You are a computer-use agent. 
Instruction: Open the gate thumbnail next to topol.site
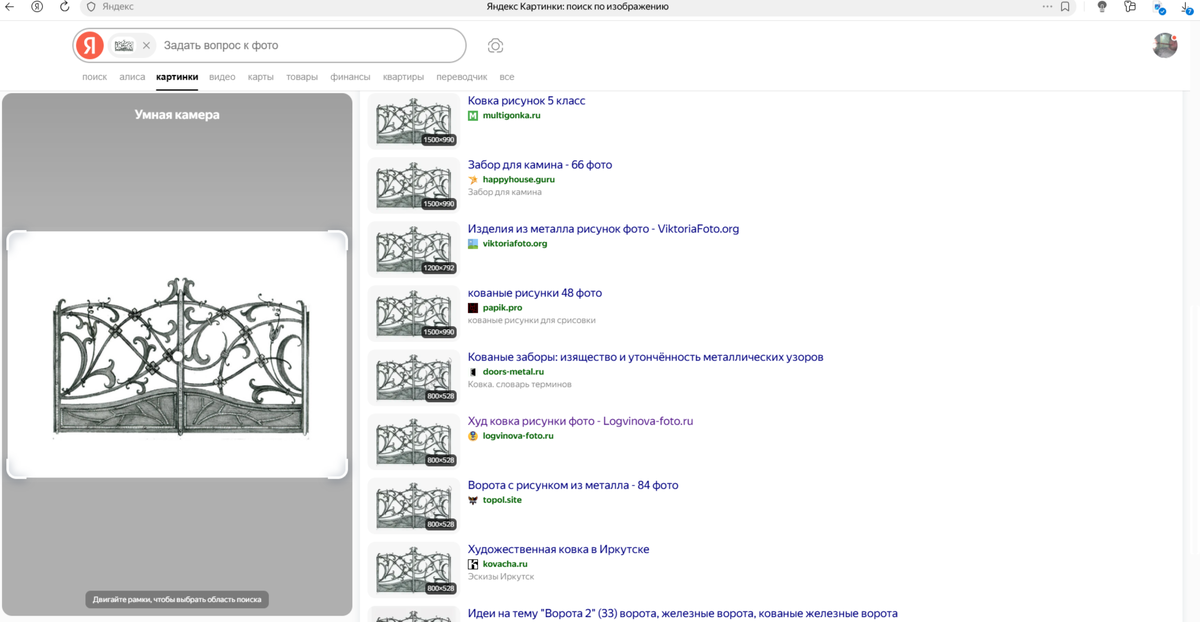click(414, 505)
